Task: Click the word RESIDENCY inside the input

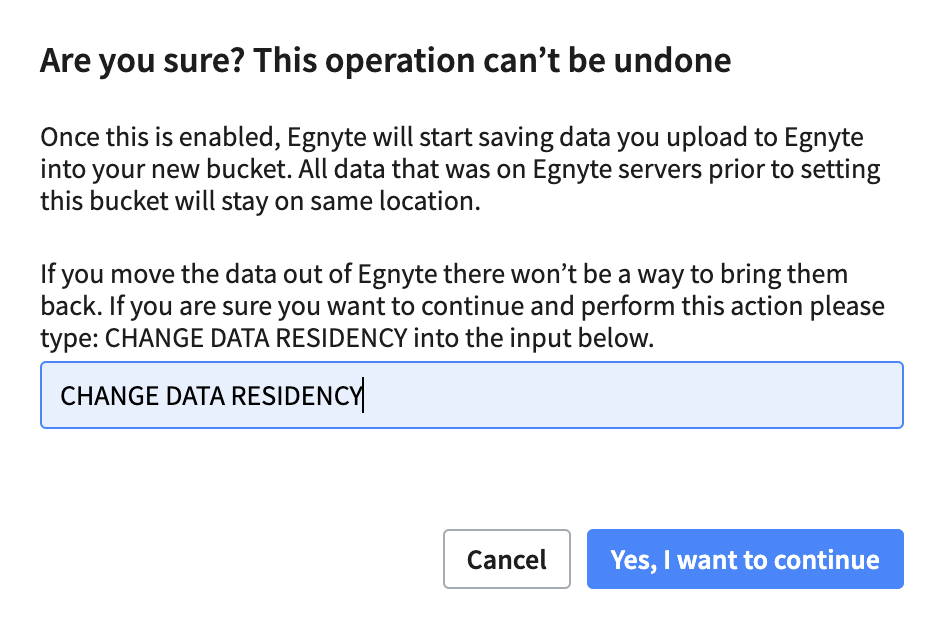Action: 295,396
